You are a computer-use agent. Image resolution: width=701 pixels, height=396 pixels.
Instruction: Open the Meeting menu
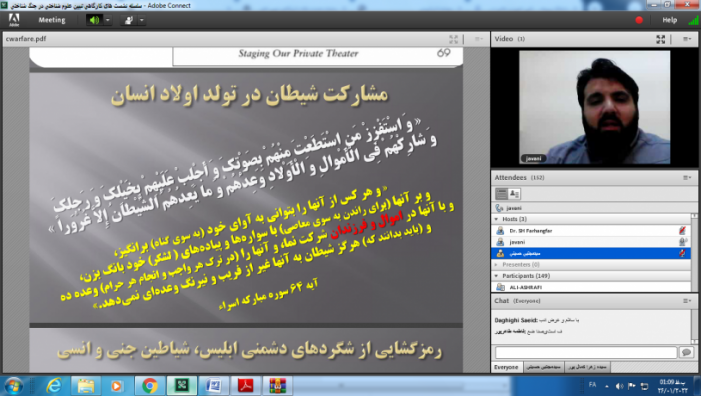[52, 20]
